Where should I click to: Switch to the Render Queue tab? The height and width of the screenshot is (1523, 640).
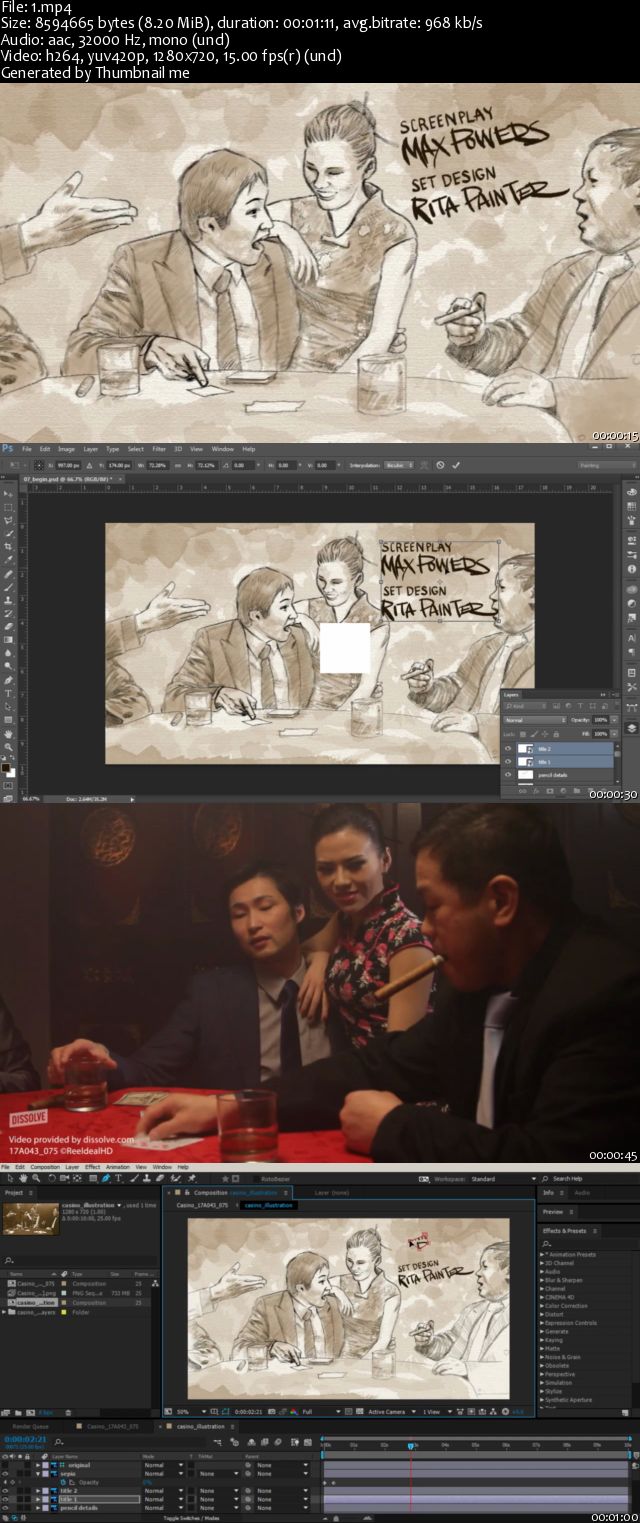point(30,1426)
